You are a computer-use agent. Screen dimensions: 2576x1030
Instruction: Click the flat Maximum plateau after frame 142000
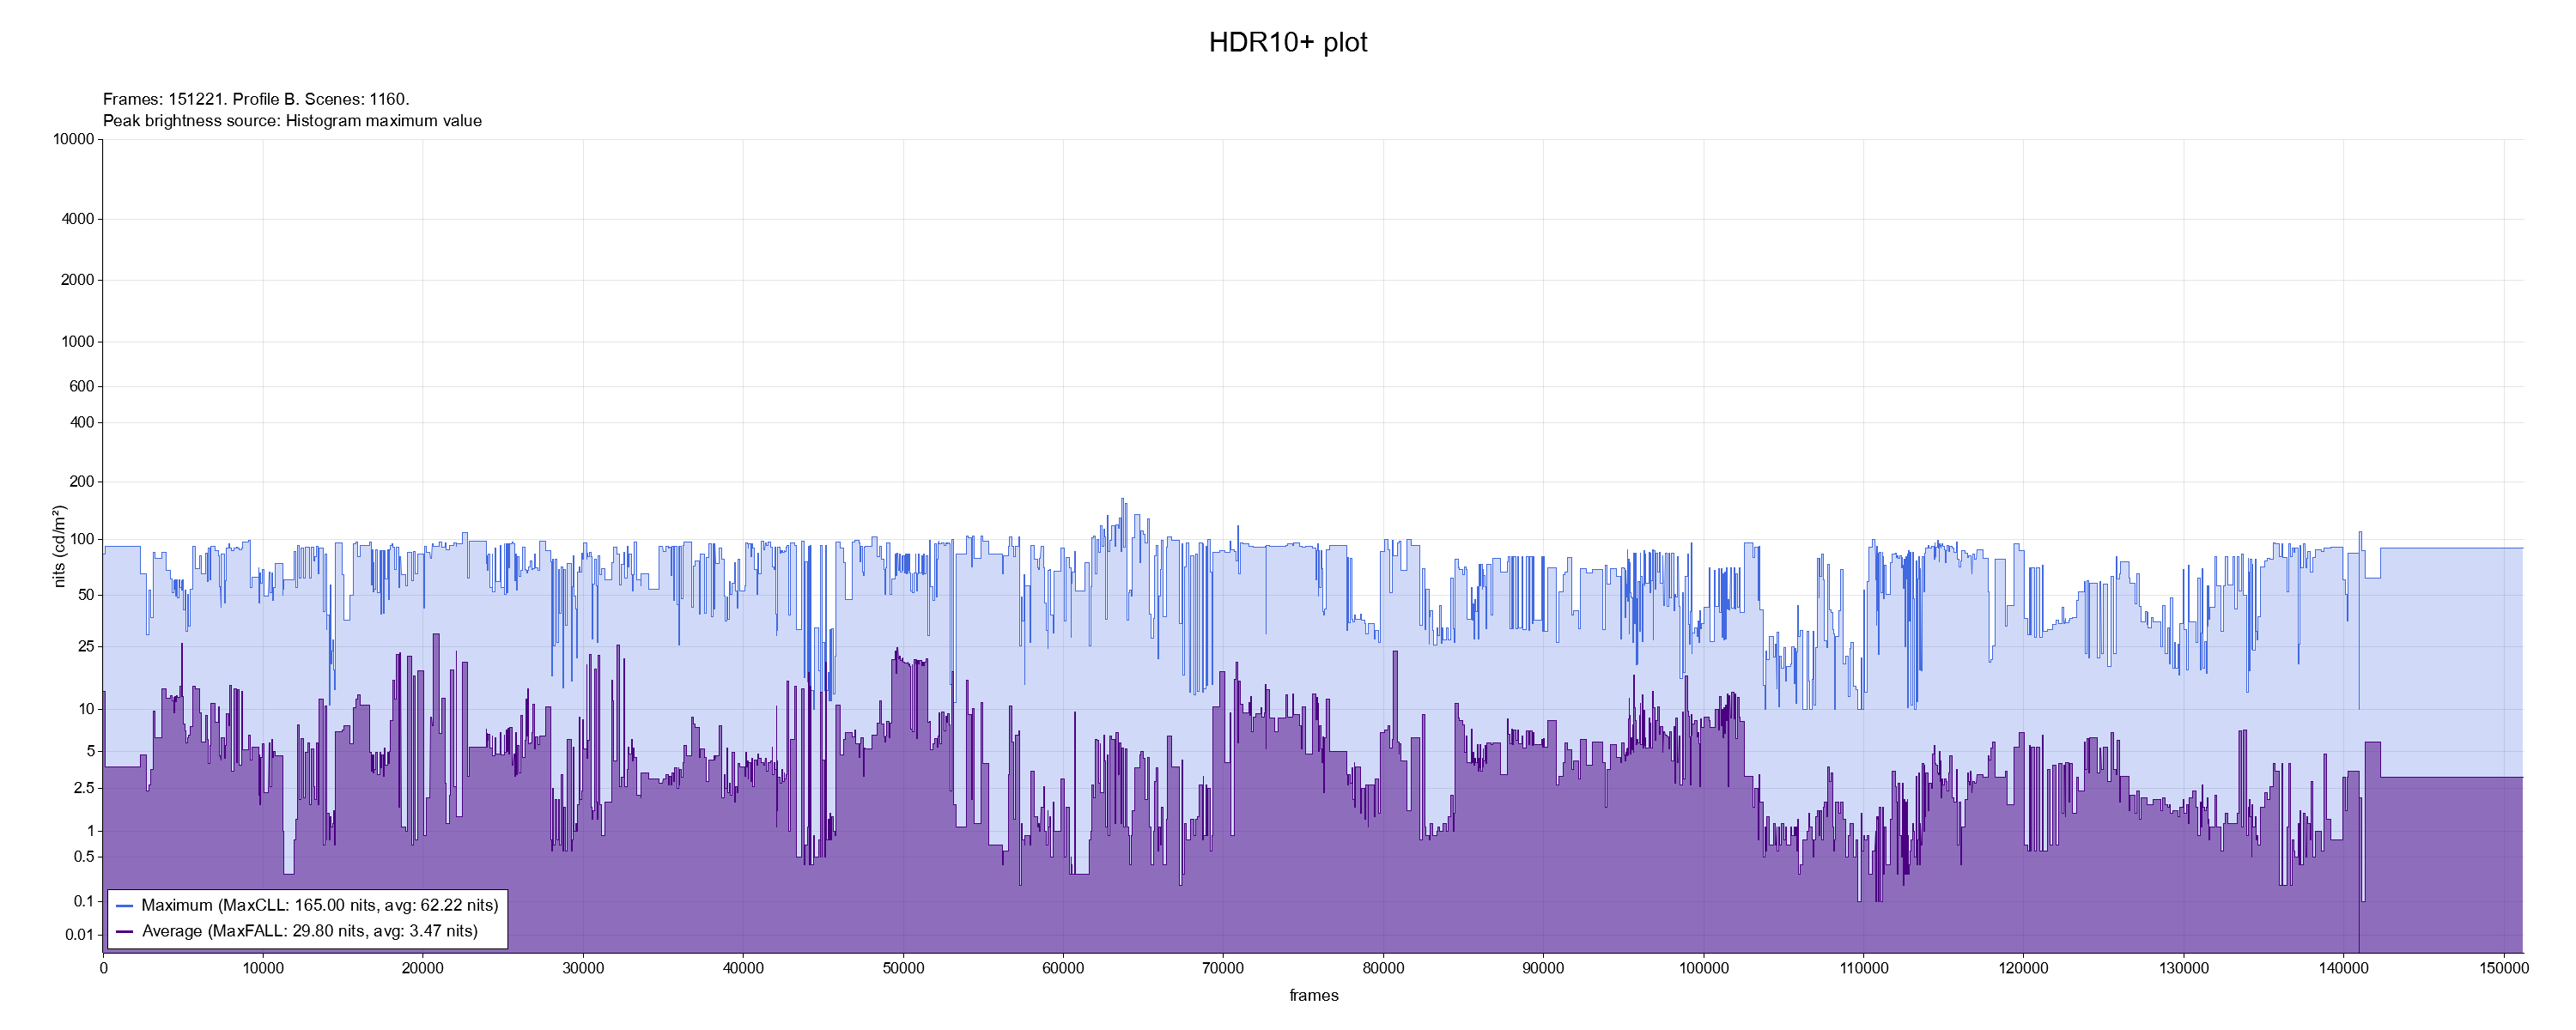tap(2451, 548)
